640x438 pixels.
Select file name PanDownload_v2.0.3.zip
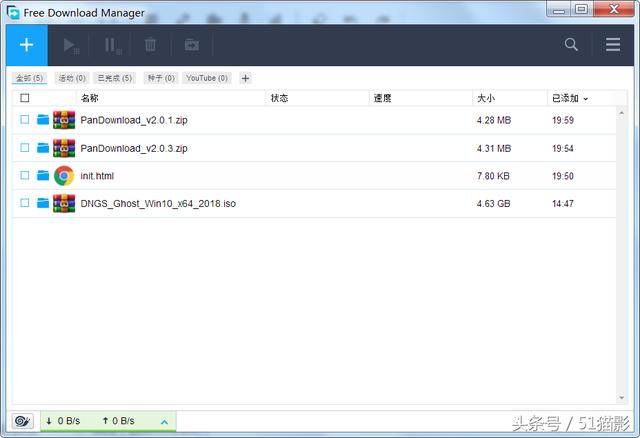point(134,148)
